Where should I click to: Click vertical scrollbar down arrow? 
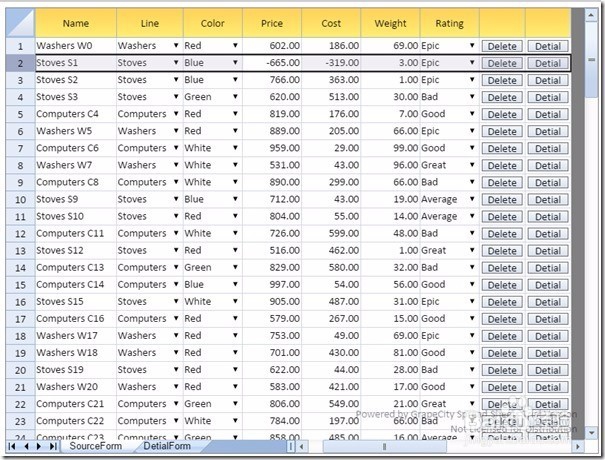point(591,432)
